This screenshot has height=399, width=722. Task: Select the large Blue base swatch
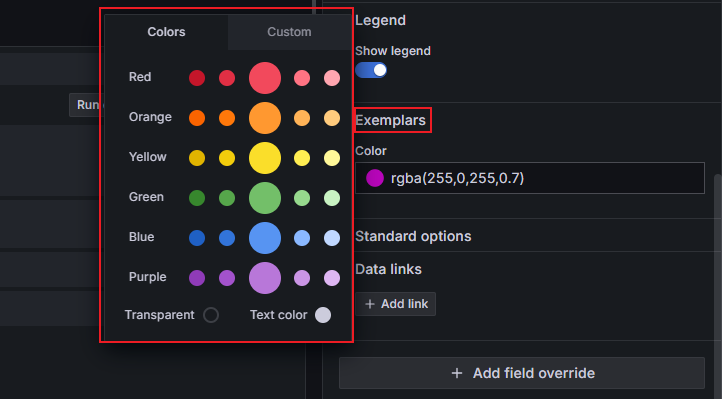pyautogui.click(x=265, y=238)
